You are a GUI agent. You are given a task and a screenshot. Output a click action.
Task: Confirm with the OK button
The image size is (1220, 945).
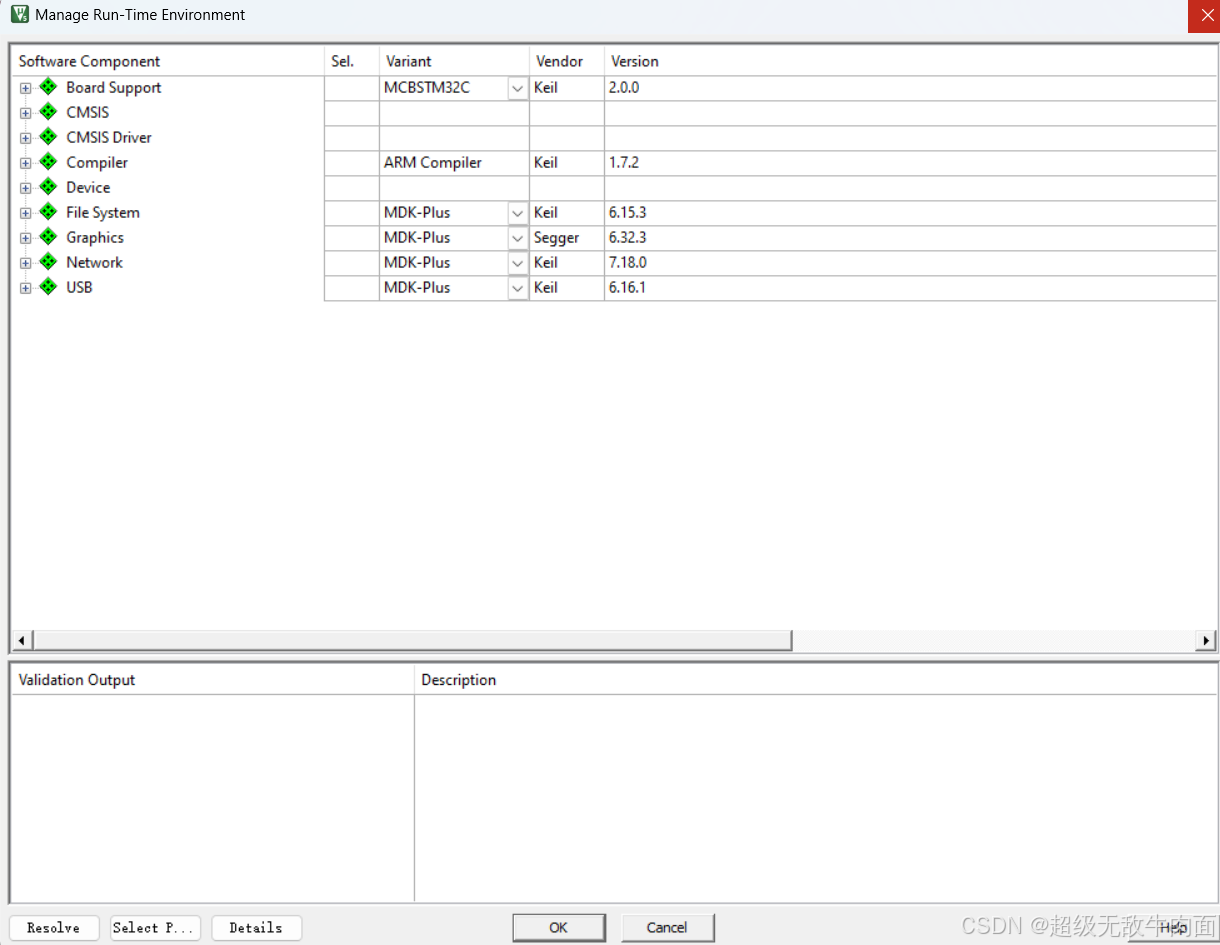click(x=559, y=928)
